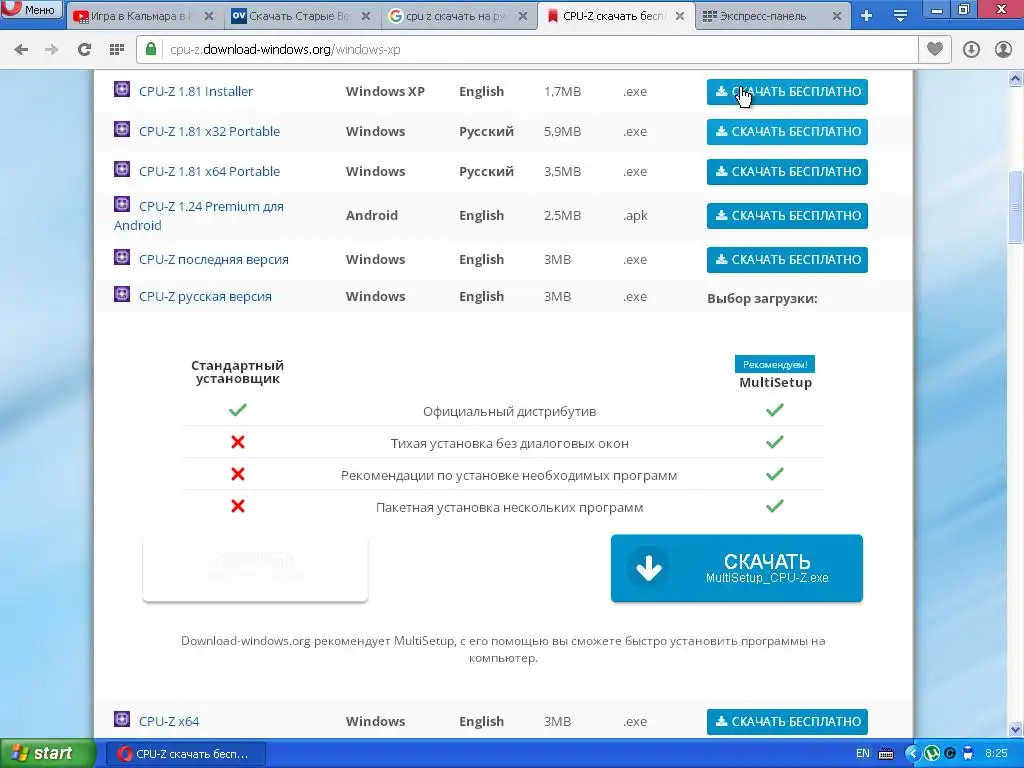This screenshot has width=1024, height=768.
Task: Expand hidden system tray icons arrow
Action: click(912, 754)
